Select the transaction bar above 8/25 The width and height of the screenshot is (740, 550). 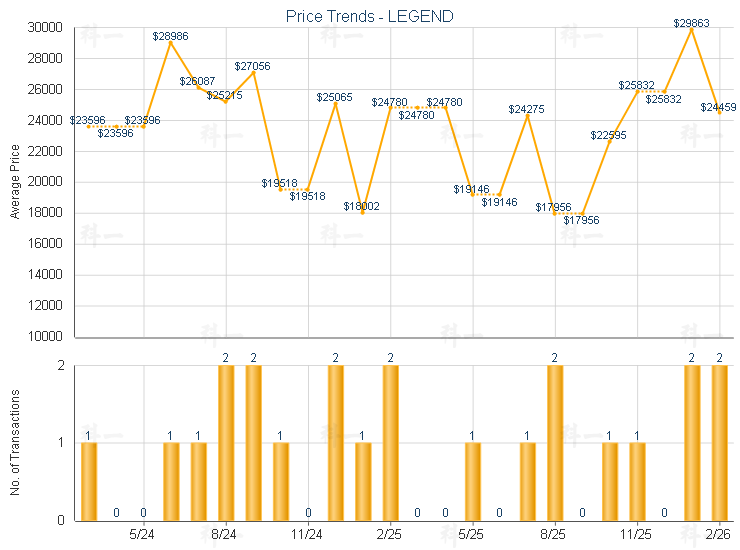[x=555, y=442]
